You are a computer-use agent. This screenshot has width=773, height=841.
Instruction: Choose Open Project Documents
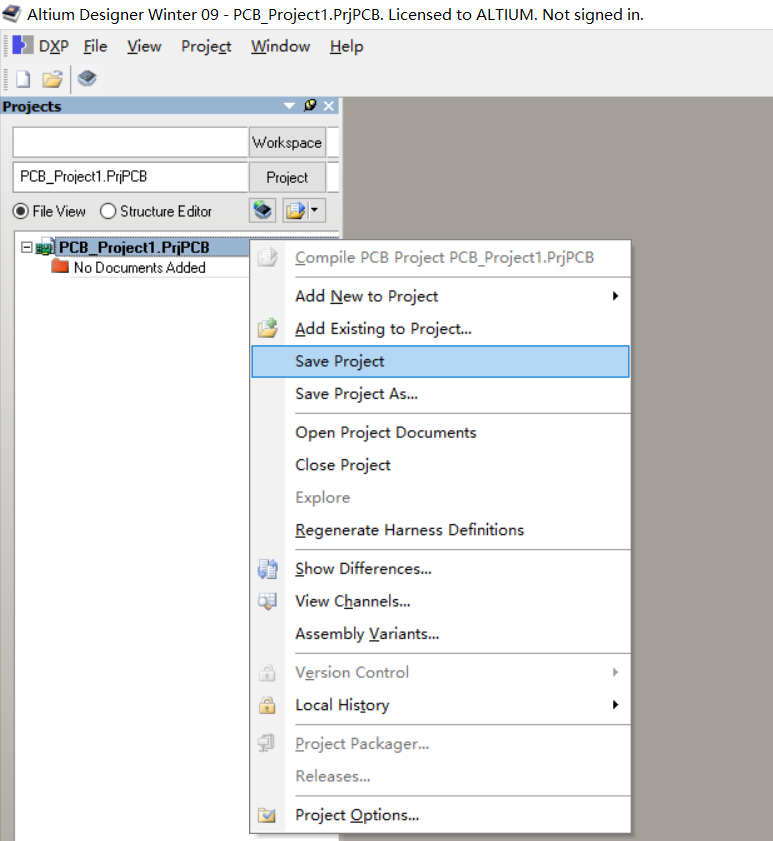[x=440, y=432]
